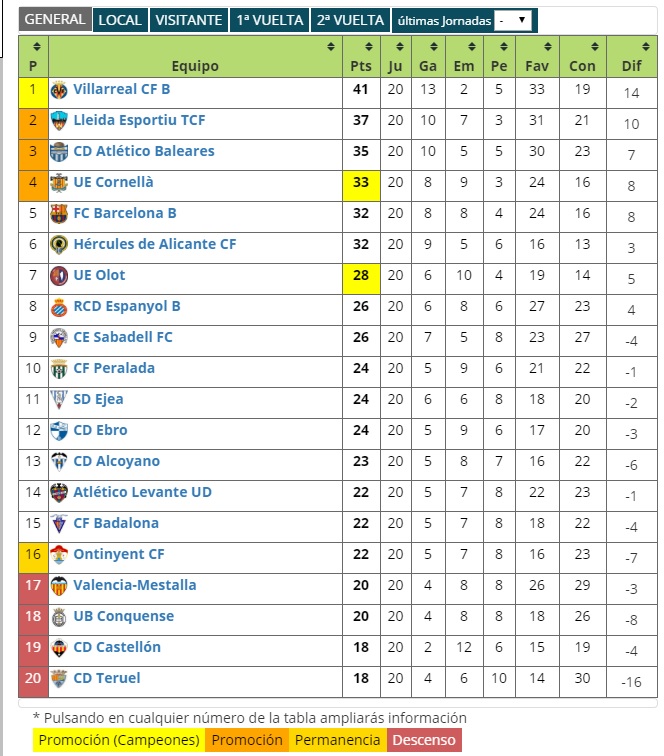The height and width of the screenshot is (756, 664).
Task: Click the Hércules de Alicante CF crest
Action: pos(59,245)
